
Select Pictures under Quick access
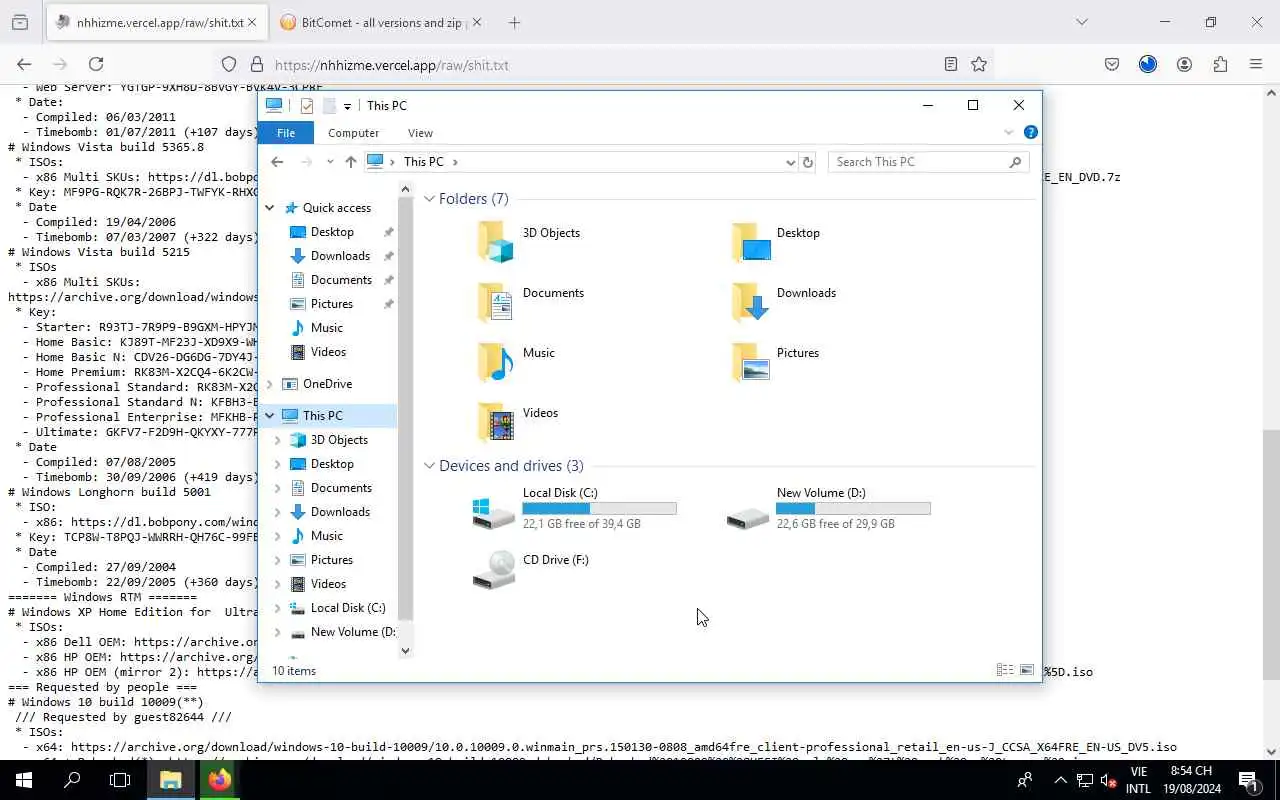pyautogui.click(x=331, y=304)
